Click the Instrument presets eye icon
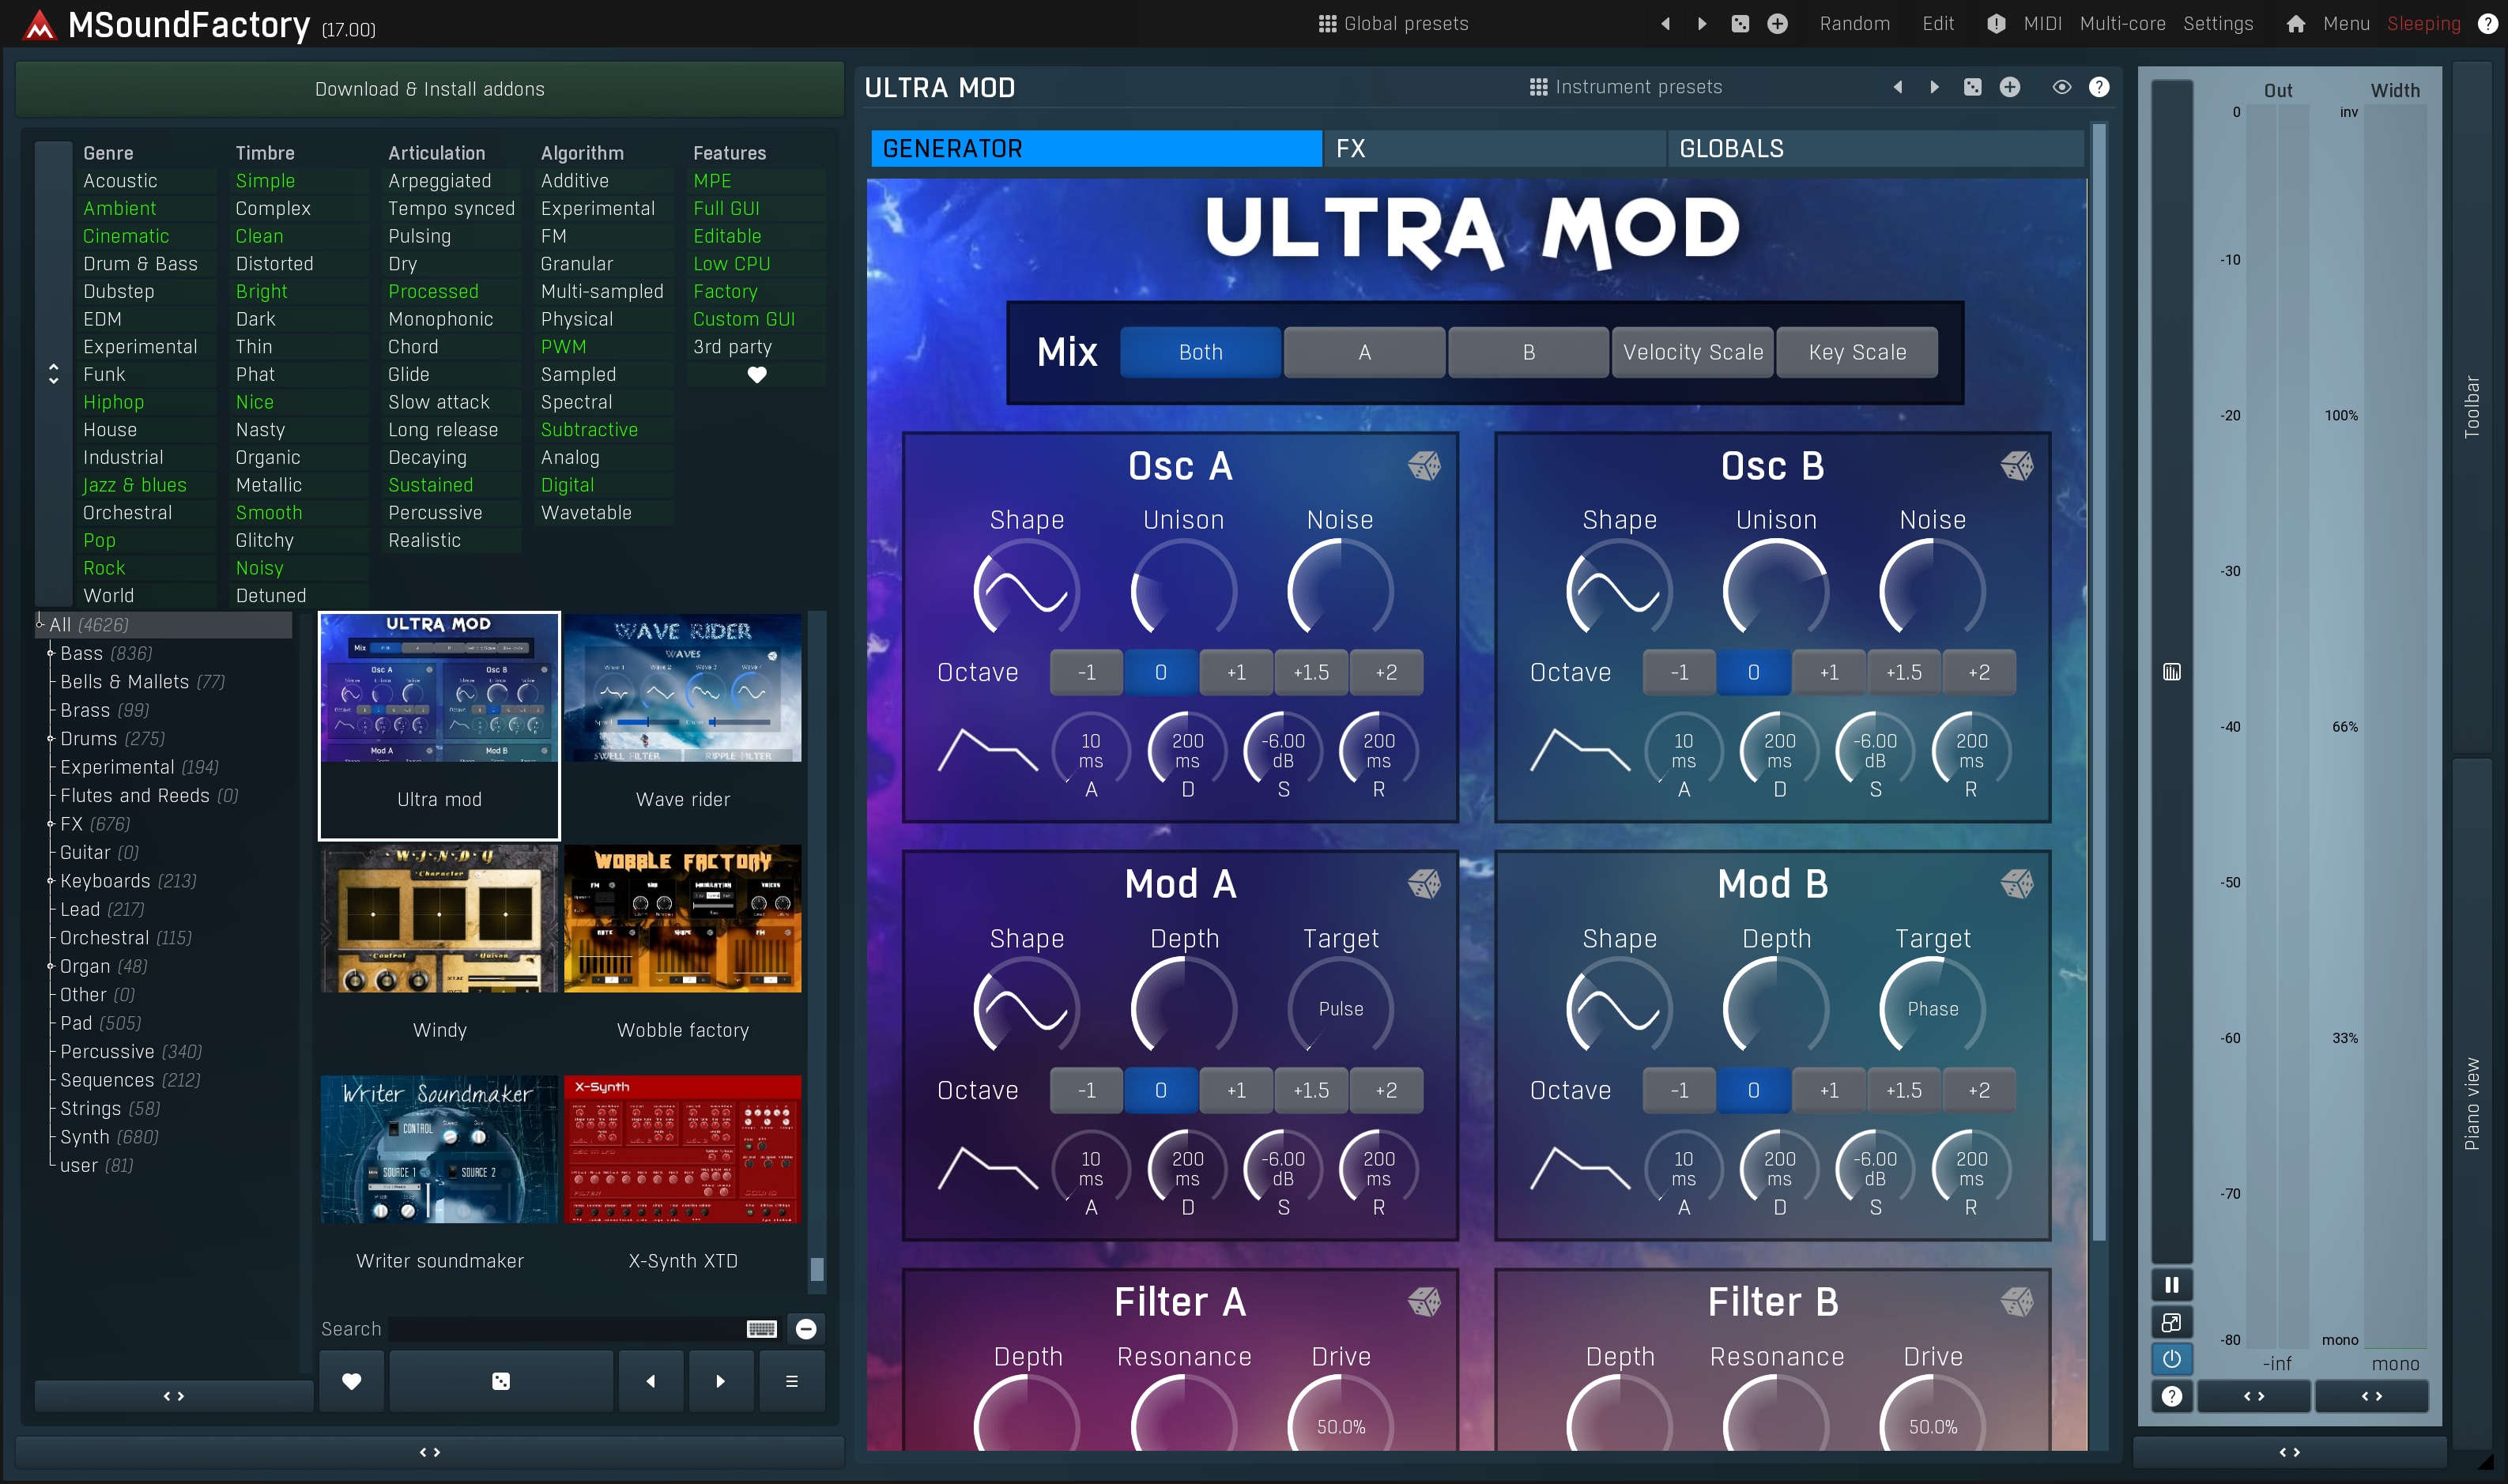This screenshot has height=1484, width=2508. tap(2061, 87)
